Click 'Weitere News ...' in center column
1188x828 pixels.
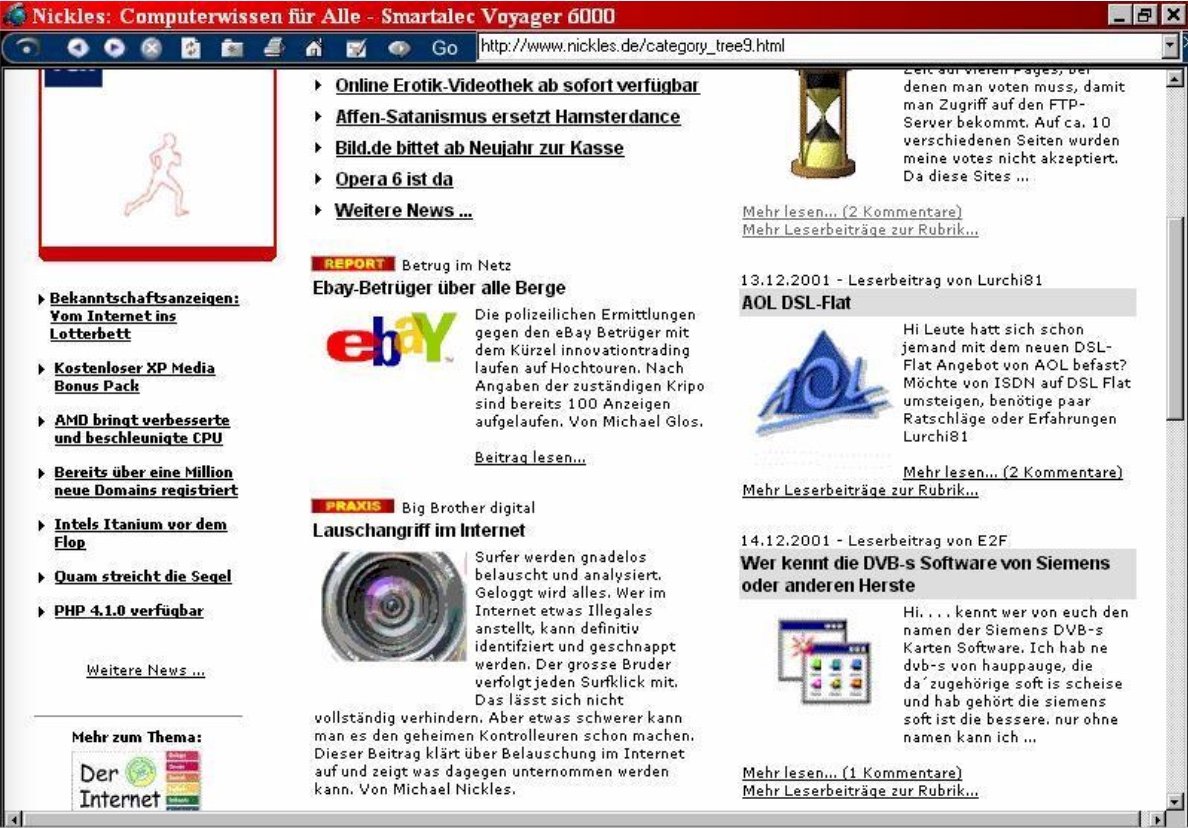(403, 211)
